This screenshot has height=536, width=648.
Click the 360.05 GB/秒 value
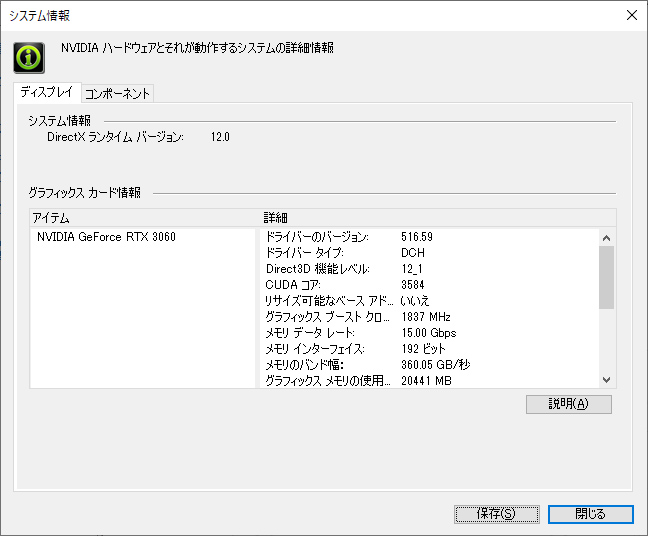click(436, 364)
